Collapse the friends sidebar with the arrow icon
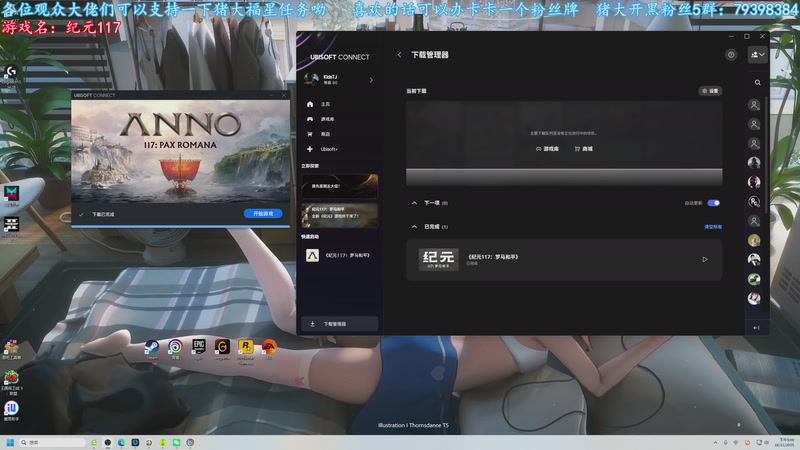Image resolution: width=800 pixels, height=450 pixels. tap(757, 328)
